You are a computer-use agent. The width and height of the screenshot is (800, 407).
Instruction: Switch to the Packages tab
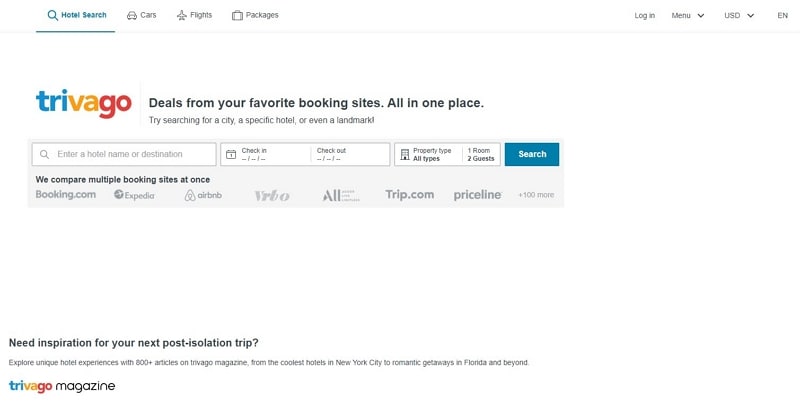click(255, 15)
